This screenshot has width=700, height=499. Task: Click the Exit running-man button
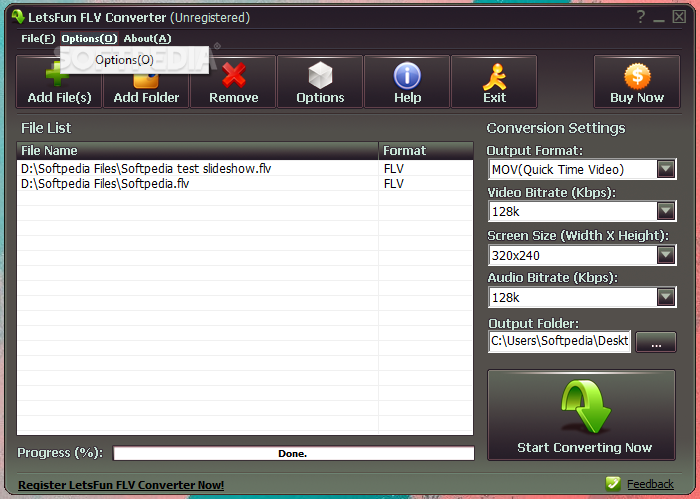point(494,82)
